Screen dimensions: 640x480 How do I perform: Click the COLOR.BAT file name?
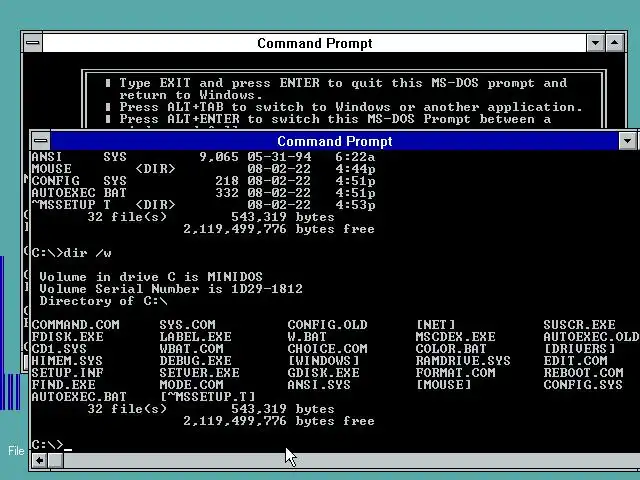point(451,349)
